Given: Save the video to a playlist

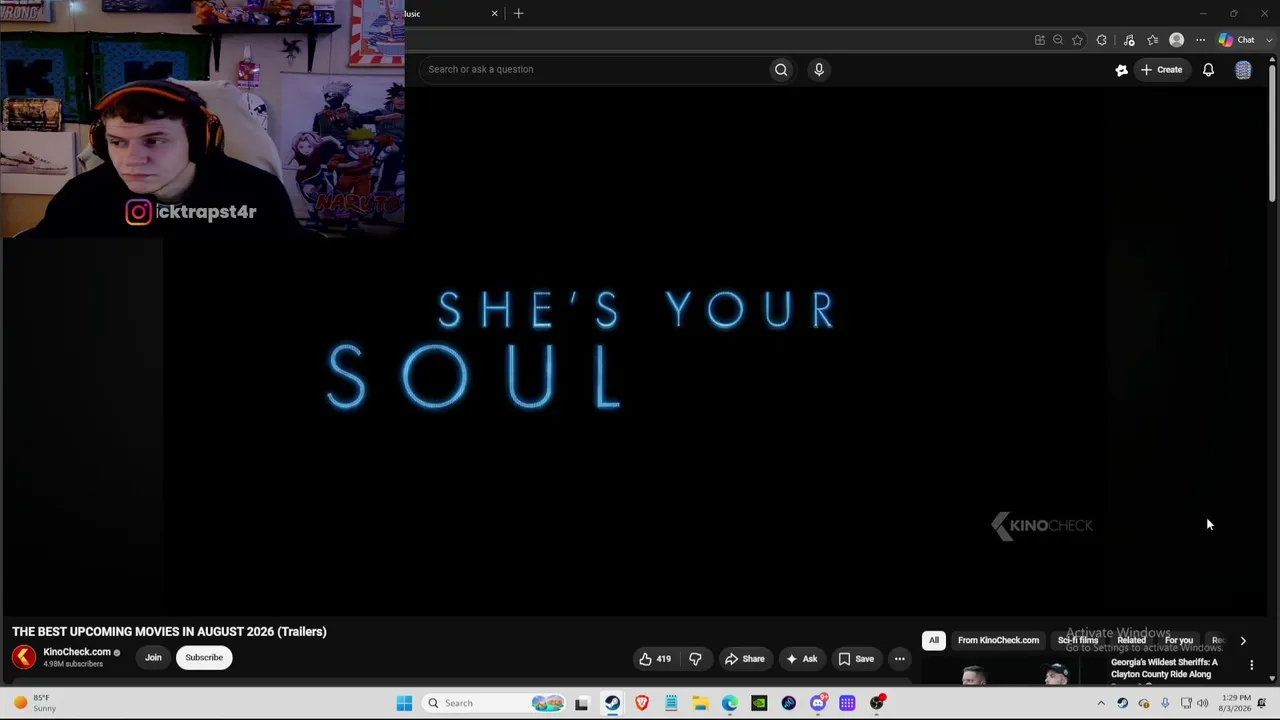Looking at the screenshot, I should [856, 659].
